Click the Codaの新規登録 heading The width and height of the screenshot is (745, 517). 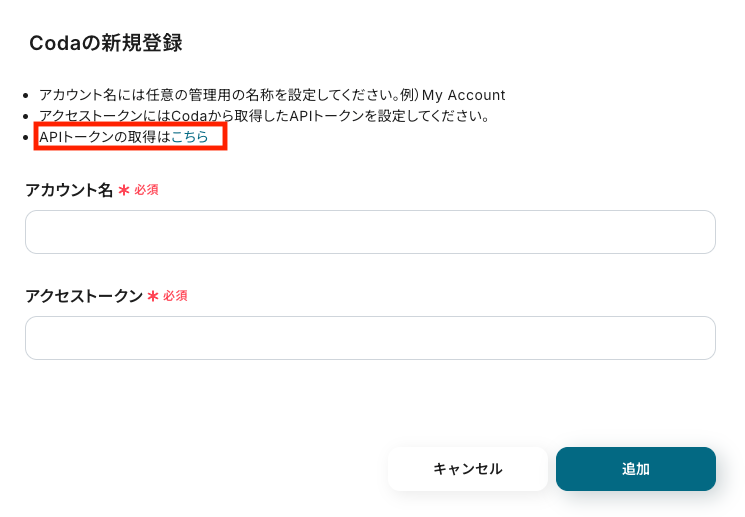point(105,43)
